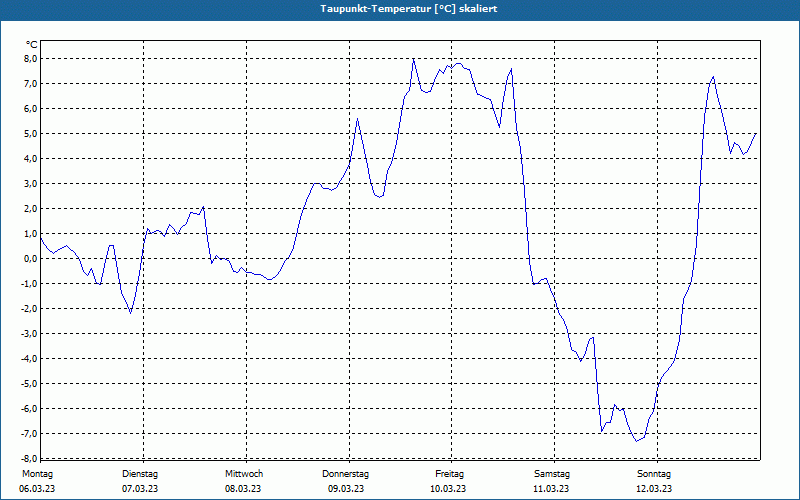Screen dimensions: 800x500
Task: Select the -5,0 y-axis value
Action: click(29, 384)
